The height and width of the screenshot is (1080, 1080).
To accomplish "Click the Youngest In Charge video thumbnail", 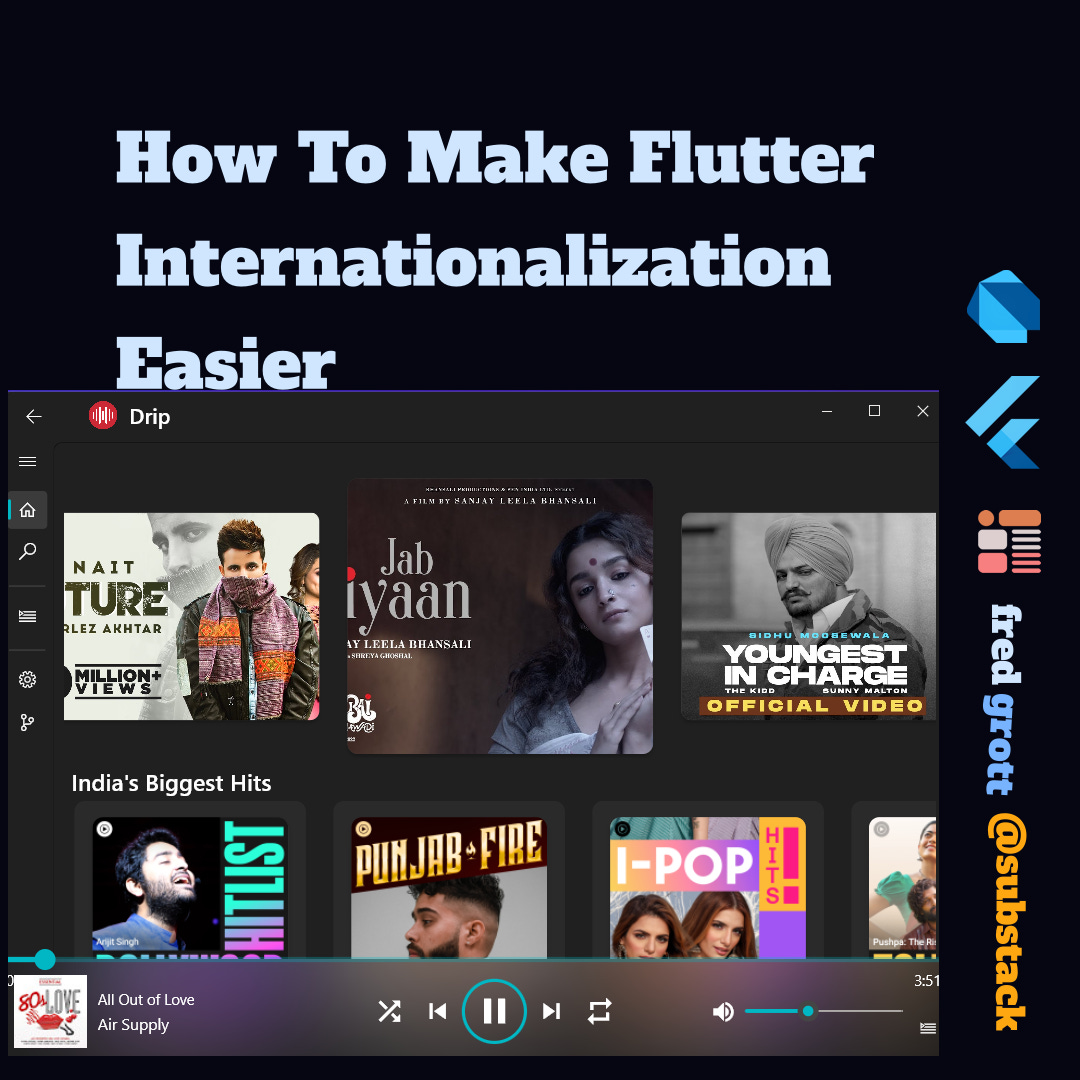I will pos(808,616).
